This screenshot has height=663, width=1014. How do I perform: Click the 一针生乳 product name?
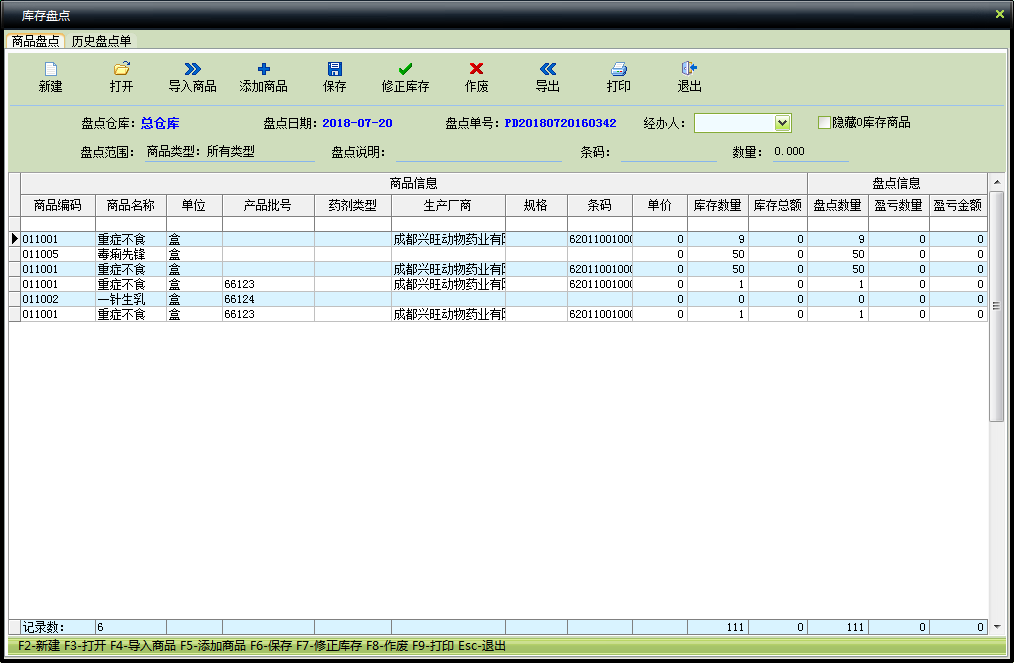tap(131, 299)
